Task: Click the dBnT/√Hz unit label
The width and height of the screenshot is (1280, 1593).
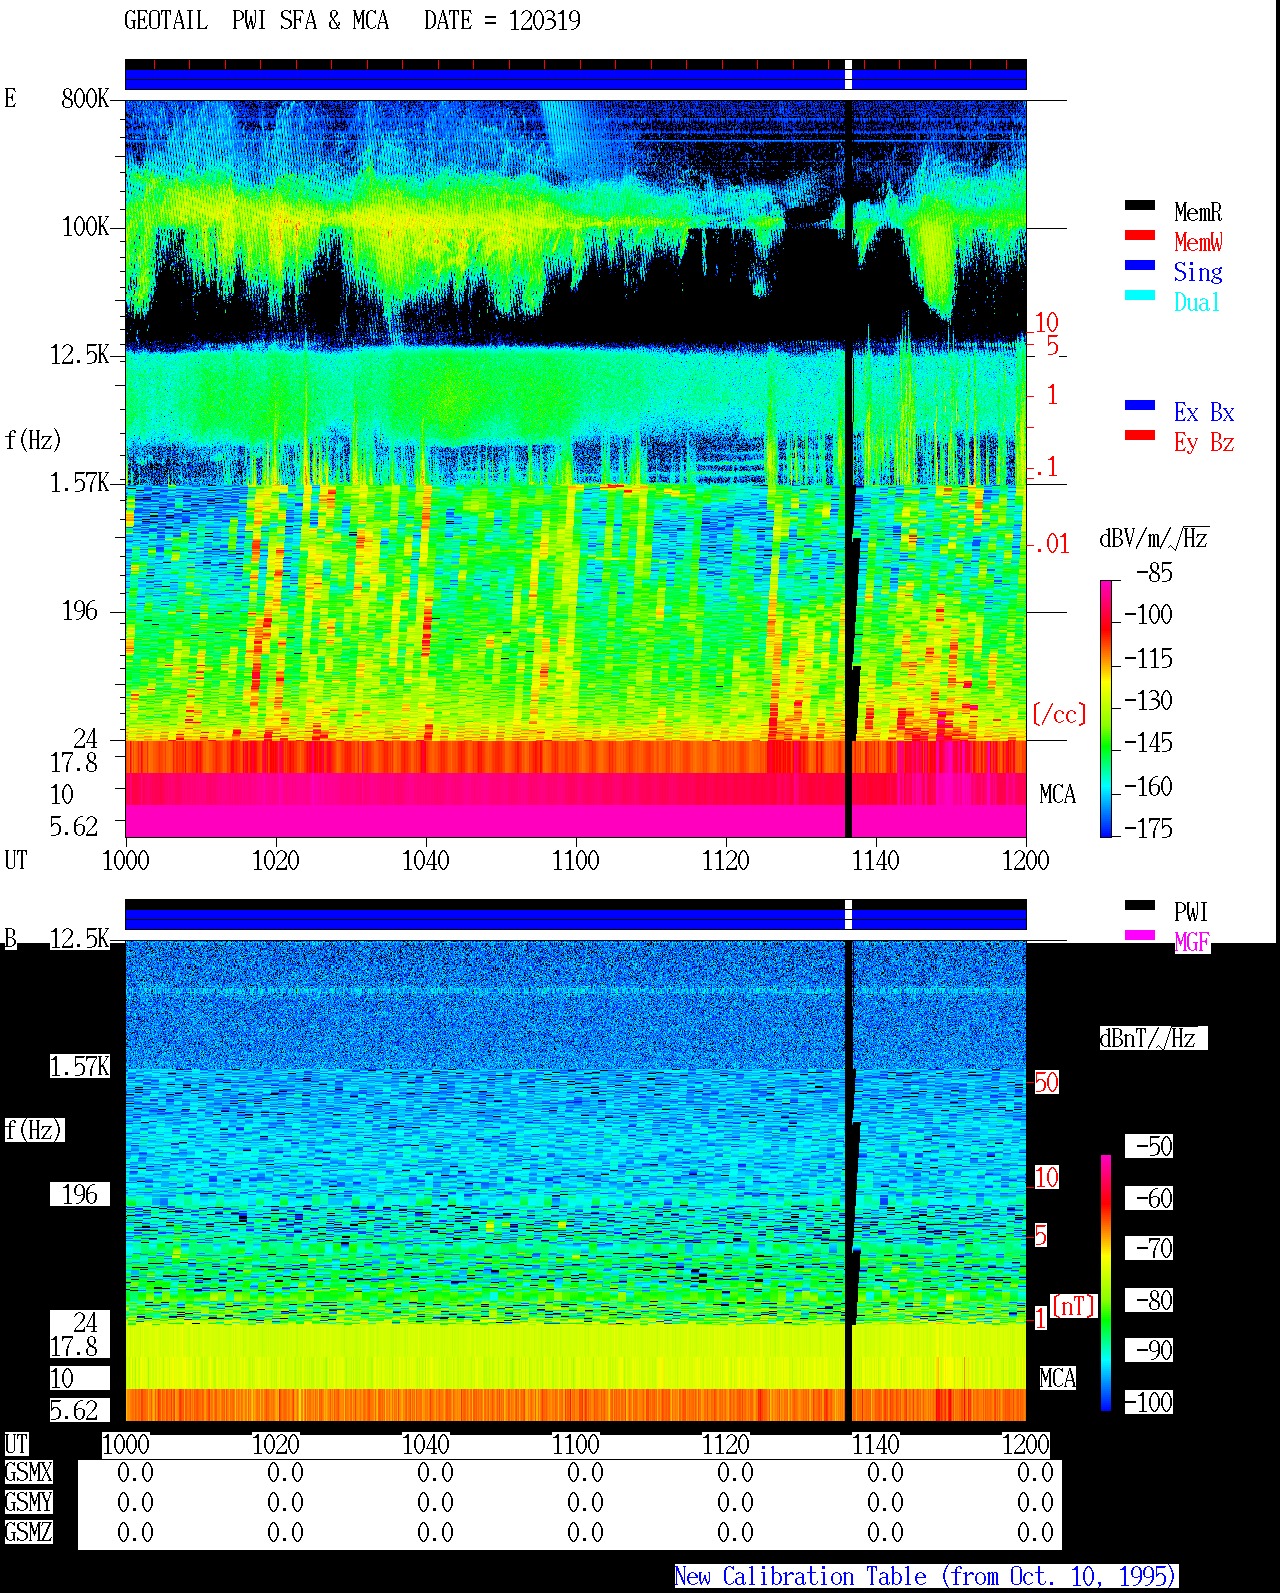Action: point(1153,1038)
